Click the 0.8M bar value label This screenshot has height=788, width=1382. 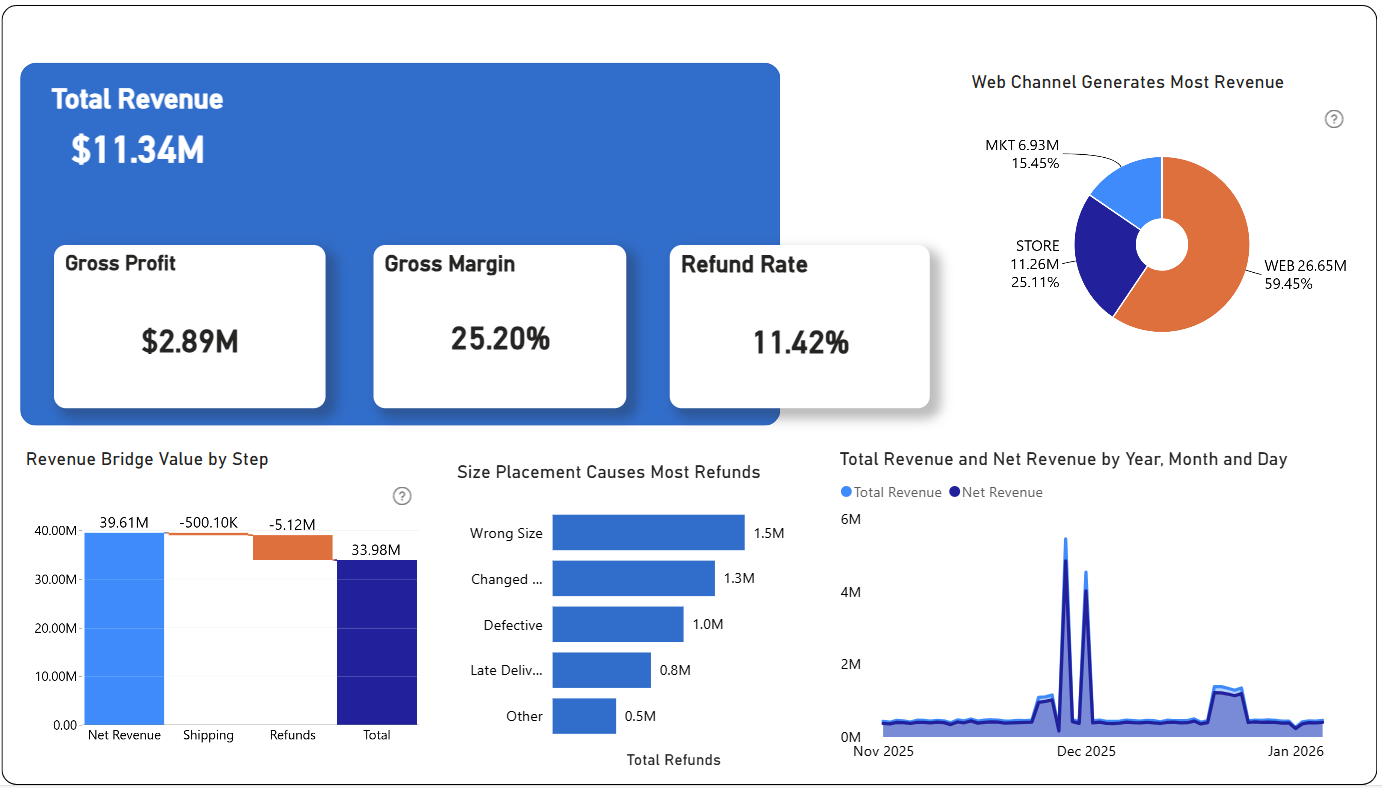pos(675,670)
